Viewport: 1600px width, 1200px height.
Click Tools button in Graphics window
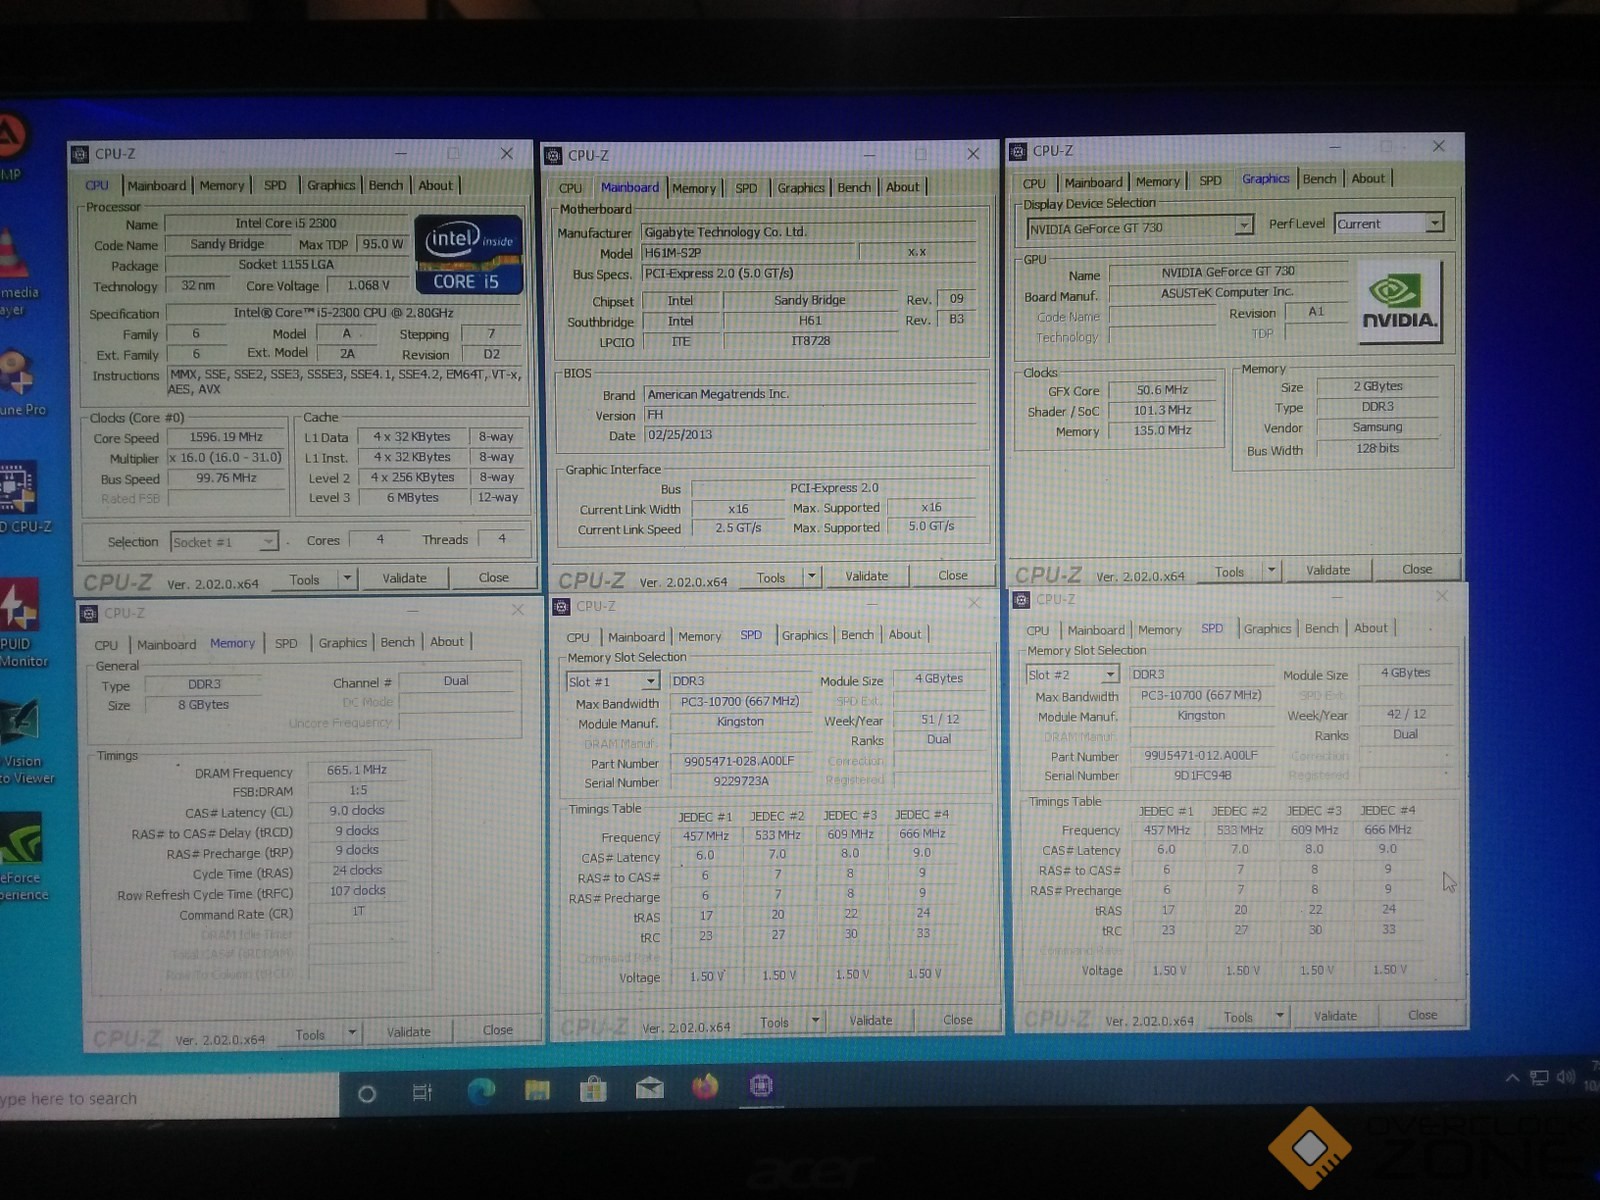(x=1230, y=571)
